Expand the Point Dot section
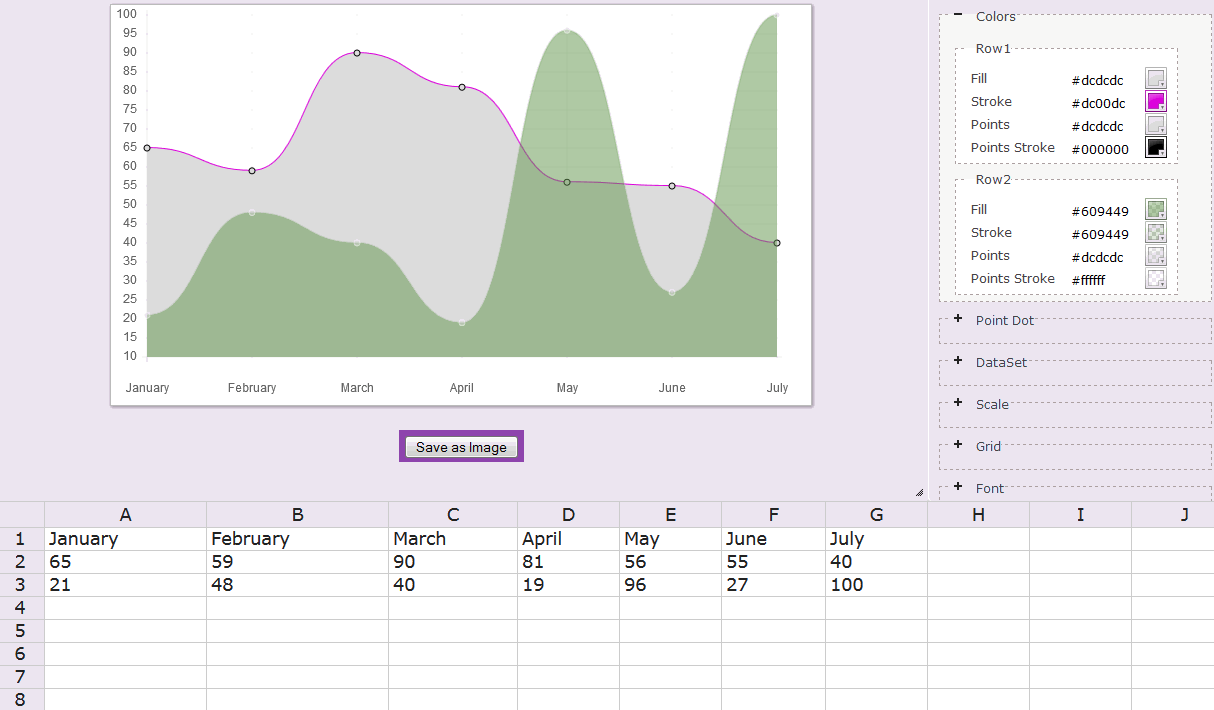 [958, 320]
